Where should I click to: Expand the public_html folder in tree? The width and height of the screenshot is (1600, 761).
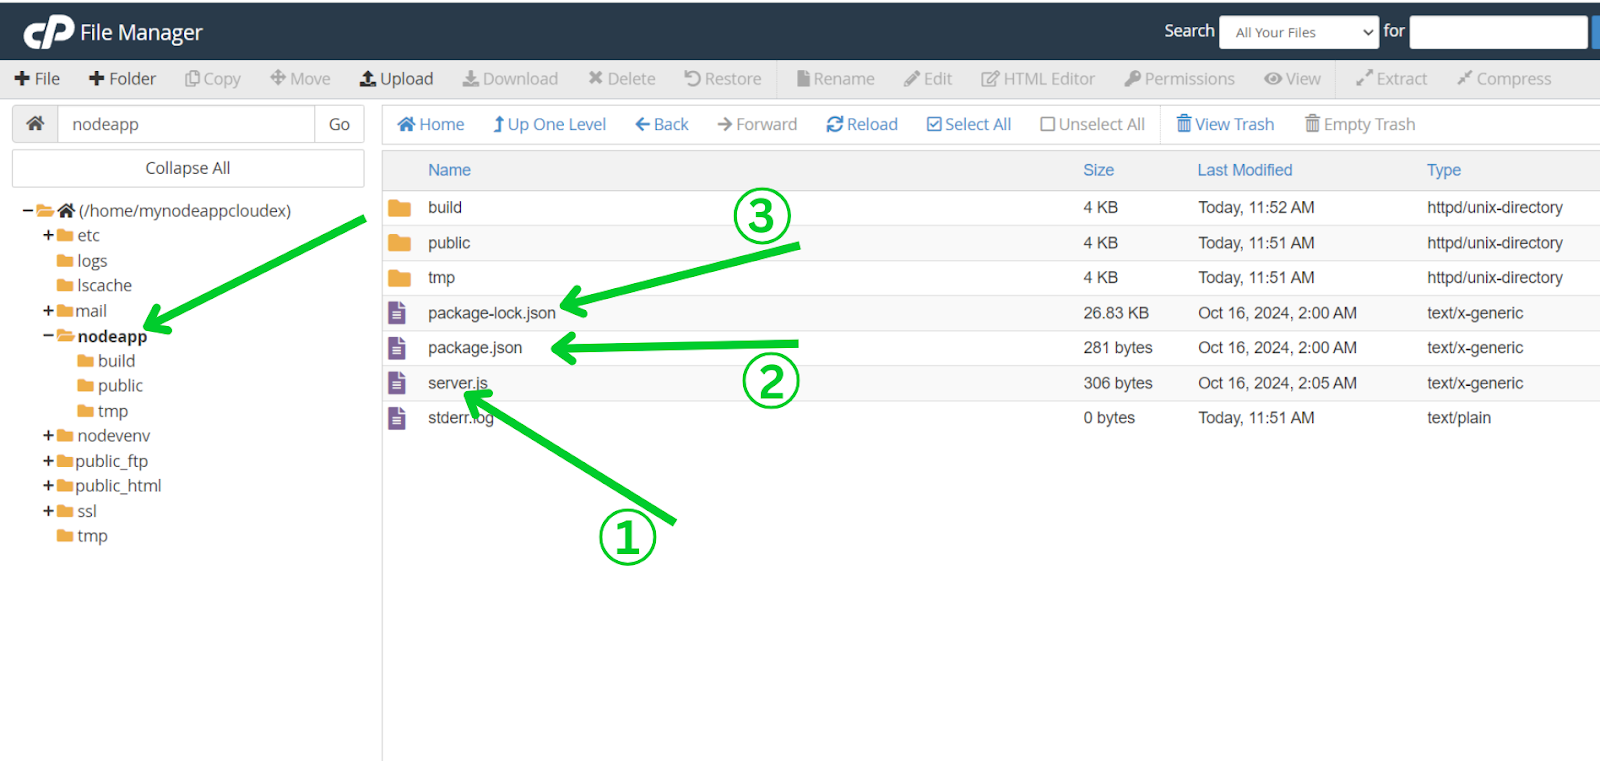click(48, 486)
